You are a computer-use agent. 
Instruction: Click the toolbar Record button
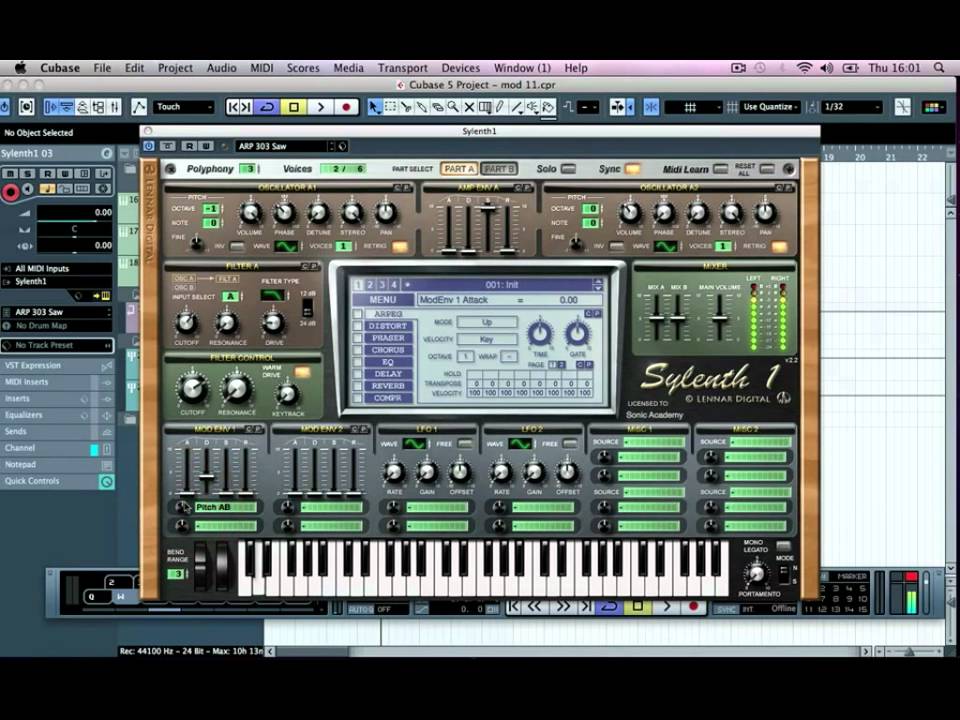(346, 107)
